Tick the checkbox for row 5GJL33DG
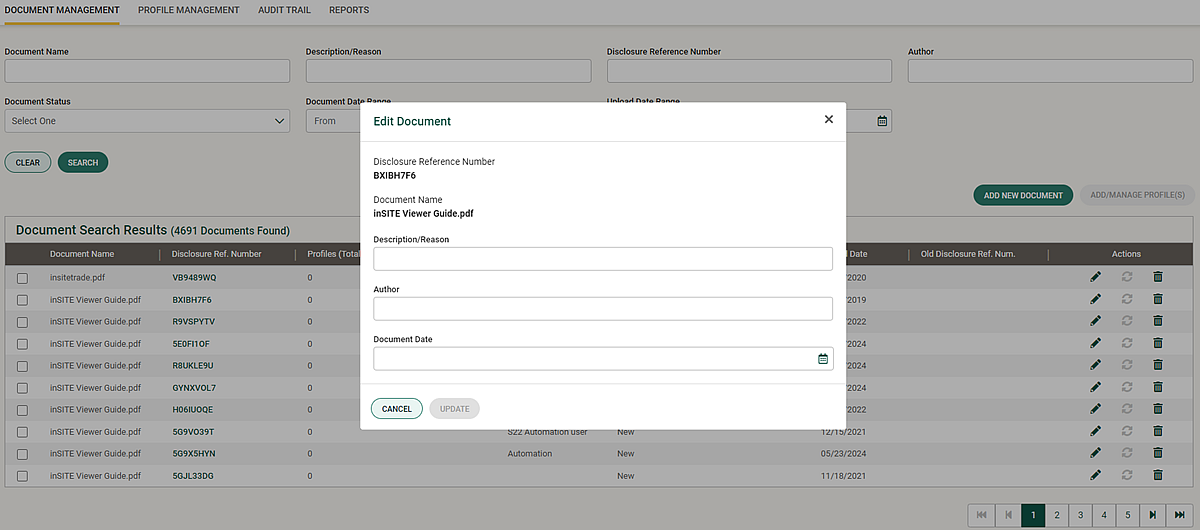The height and width of the screenshot is (530, 1200). click(x=22, y=475)
